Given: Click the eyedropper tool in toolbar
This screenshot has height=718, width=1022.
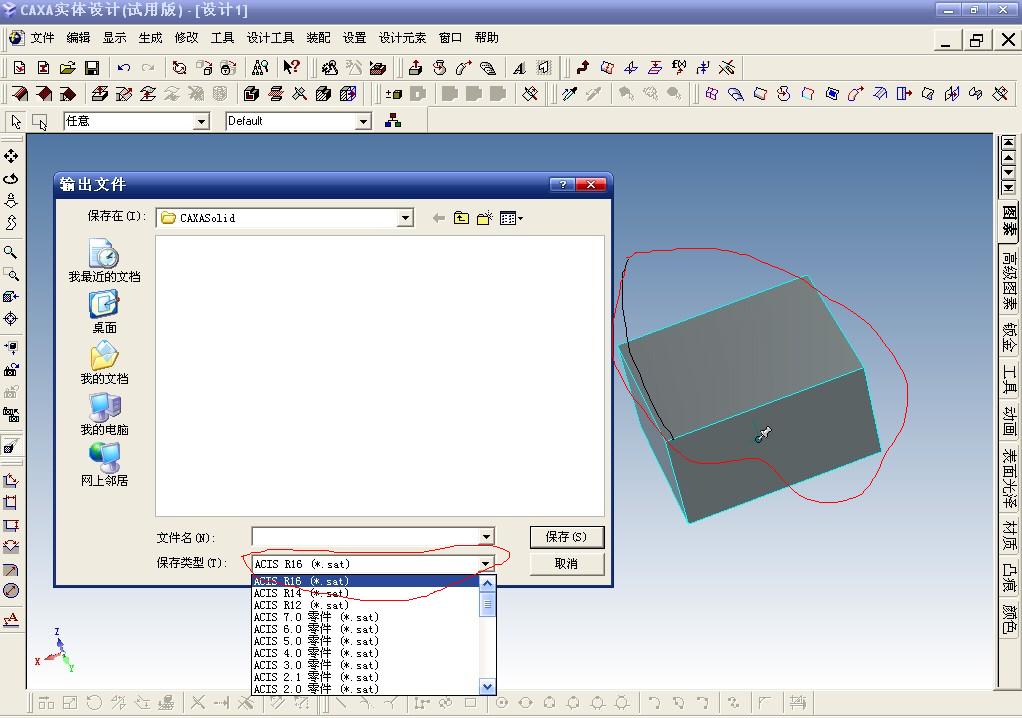Looking at the screenshot, I should [x=570, y=94].
